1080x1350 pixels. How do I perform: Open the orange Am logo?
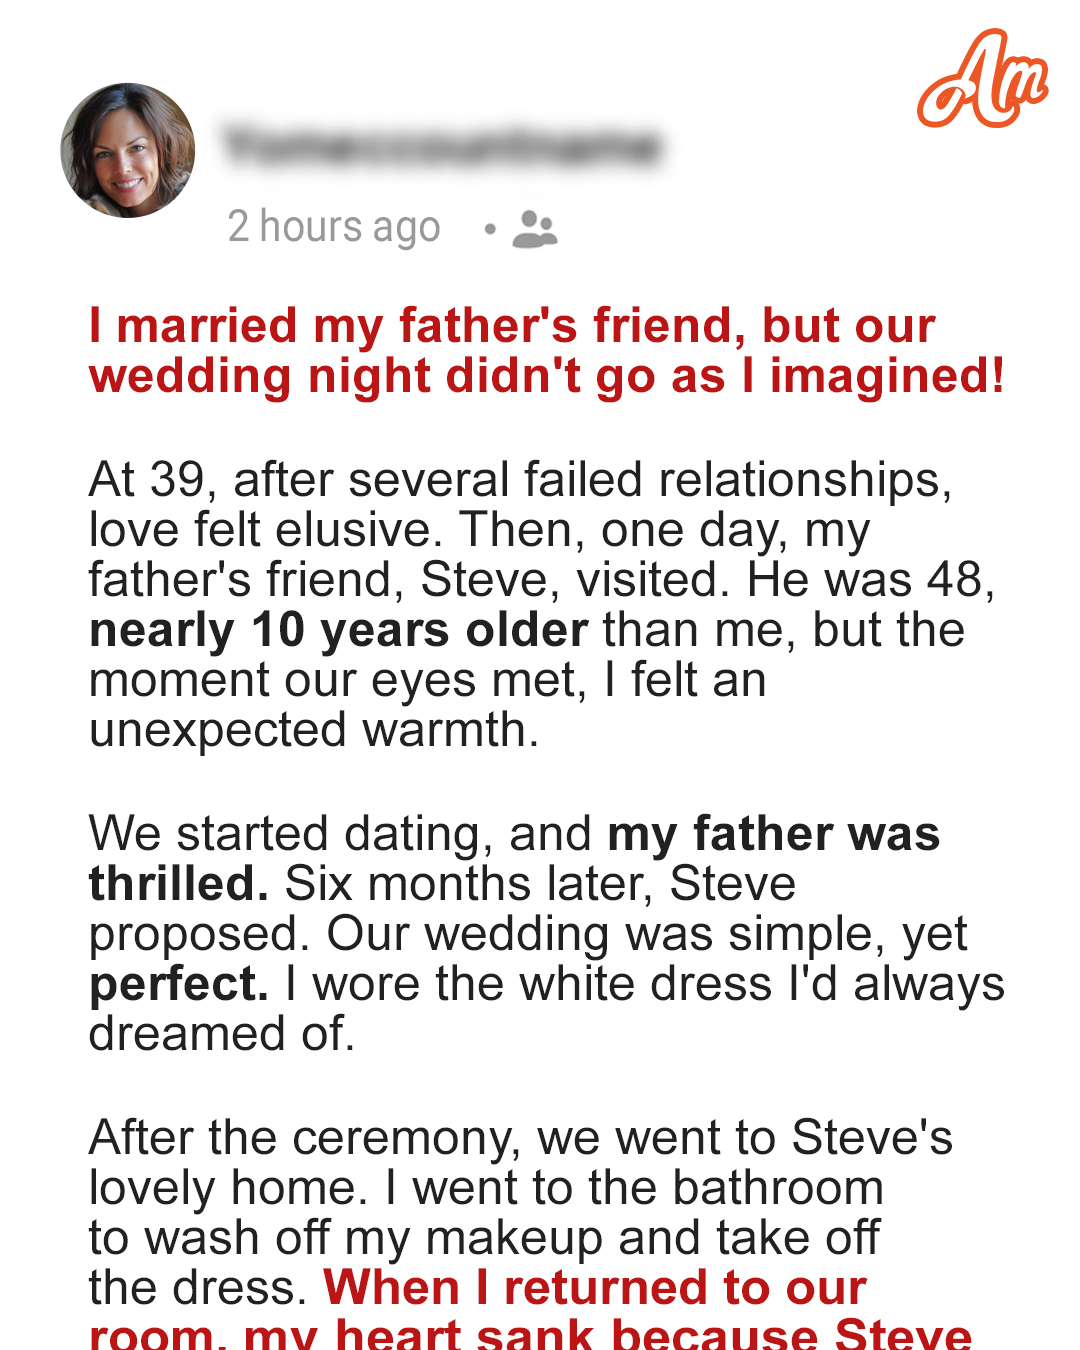(x=982, y=79)
